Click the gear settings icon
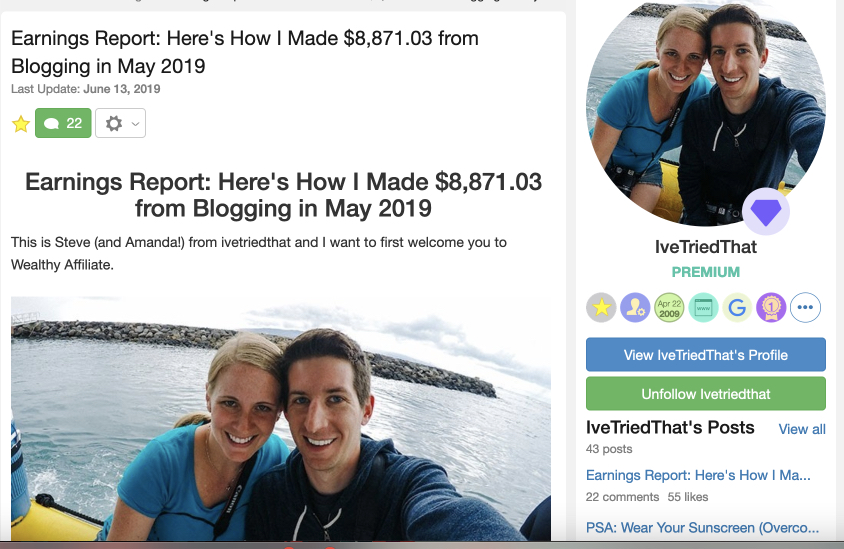The width and height of the screenshot is (844, 549). tap(114, 123)
